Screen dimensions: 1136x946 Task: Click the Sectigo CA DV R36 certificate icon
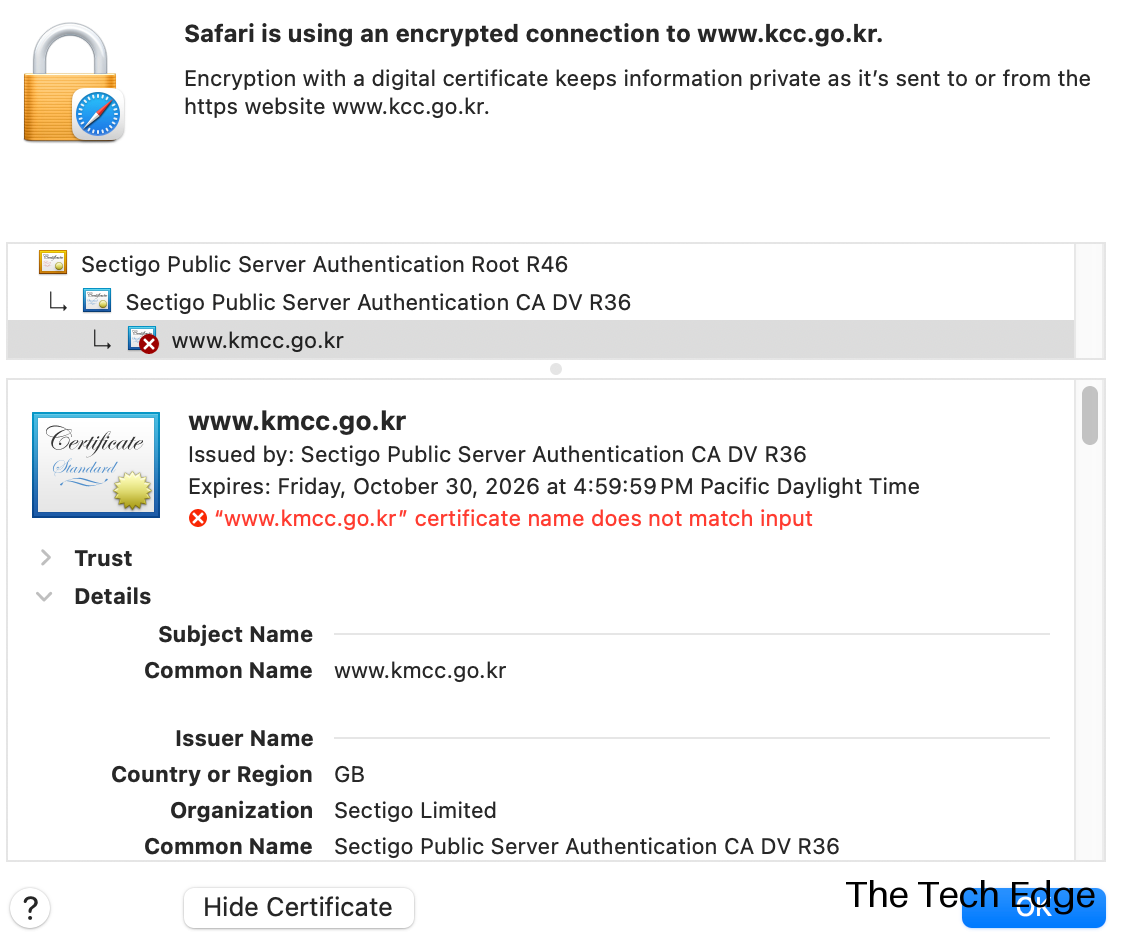97,301
